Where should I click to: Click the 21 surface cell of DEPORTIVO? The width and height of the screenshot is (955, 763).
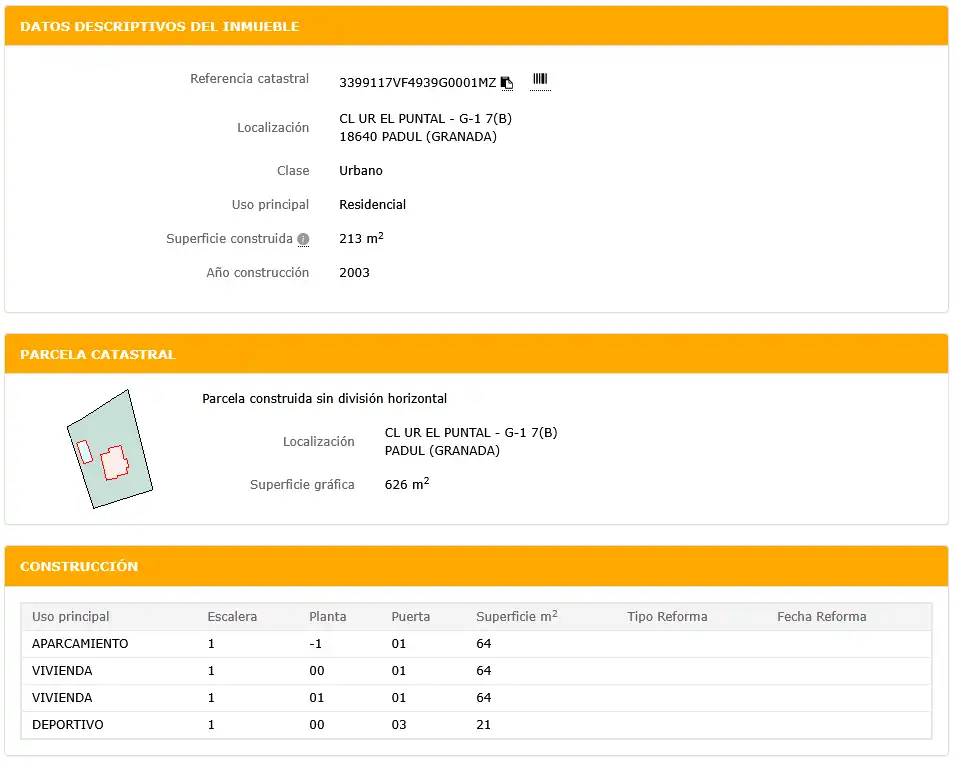tap(484, 725)
